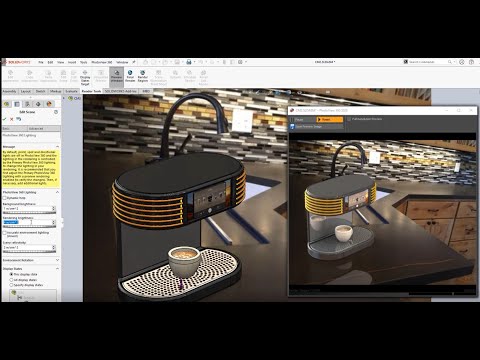The width and height of the screenshot is (480, 360).
Task: Open the DimXpertManager tab icon
Action: tap(38, 104)
